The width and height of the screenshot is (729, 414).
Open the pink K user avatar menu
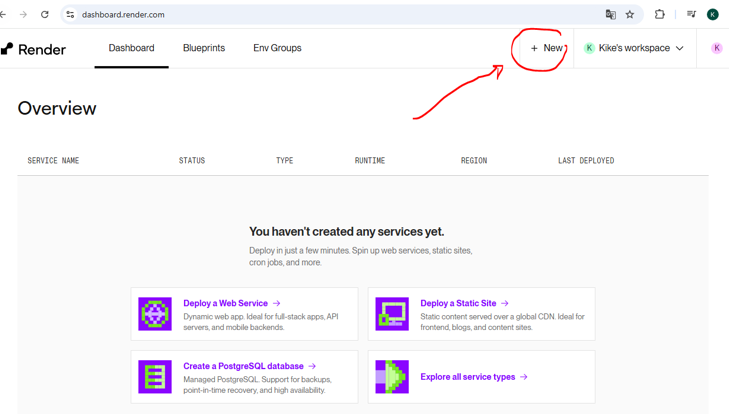717,48
